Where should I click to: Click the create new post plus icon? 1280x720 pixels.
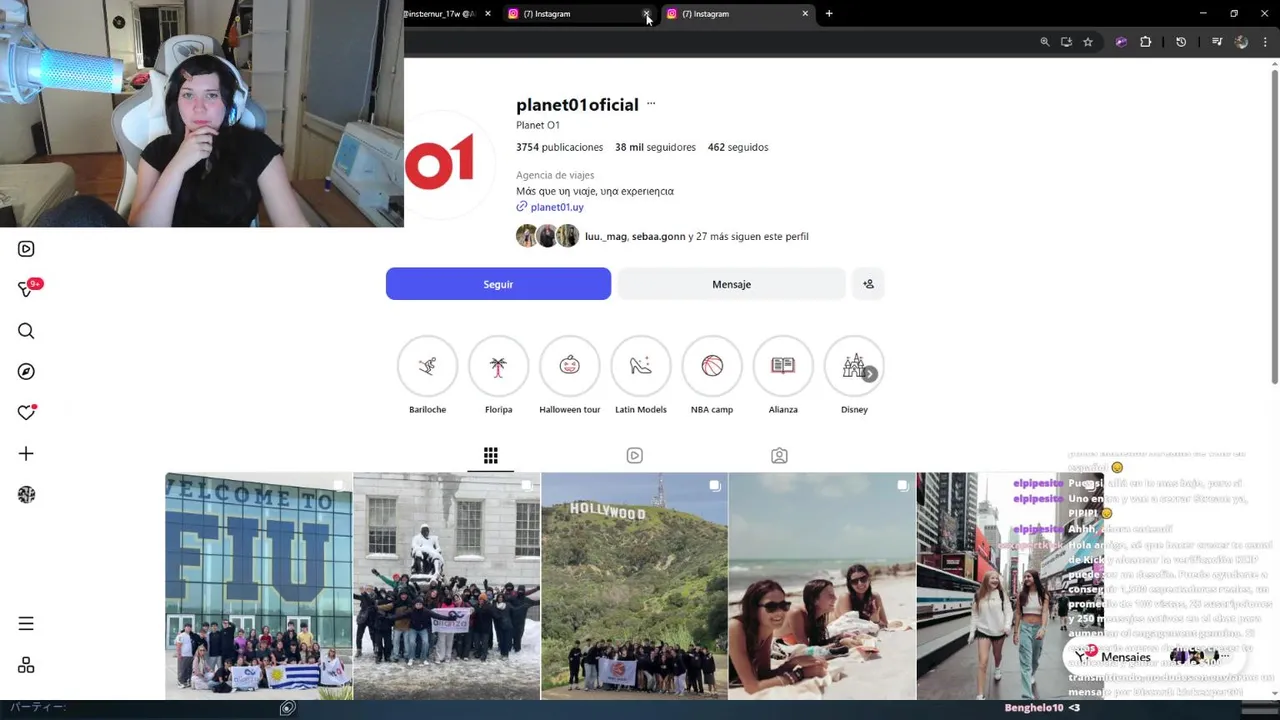26,454
